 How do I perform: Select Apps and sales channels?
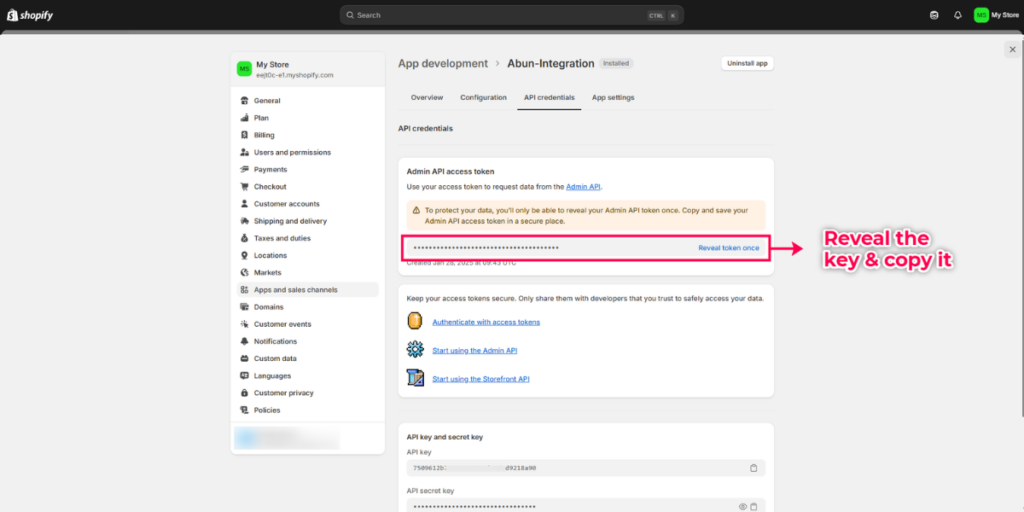(308, 290)
